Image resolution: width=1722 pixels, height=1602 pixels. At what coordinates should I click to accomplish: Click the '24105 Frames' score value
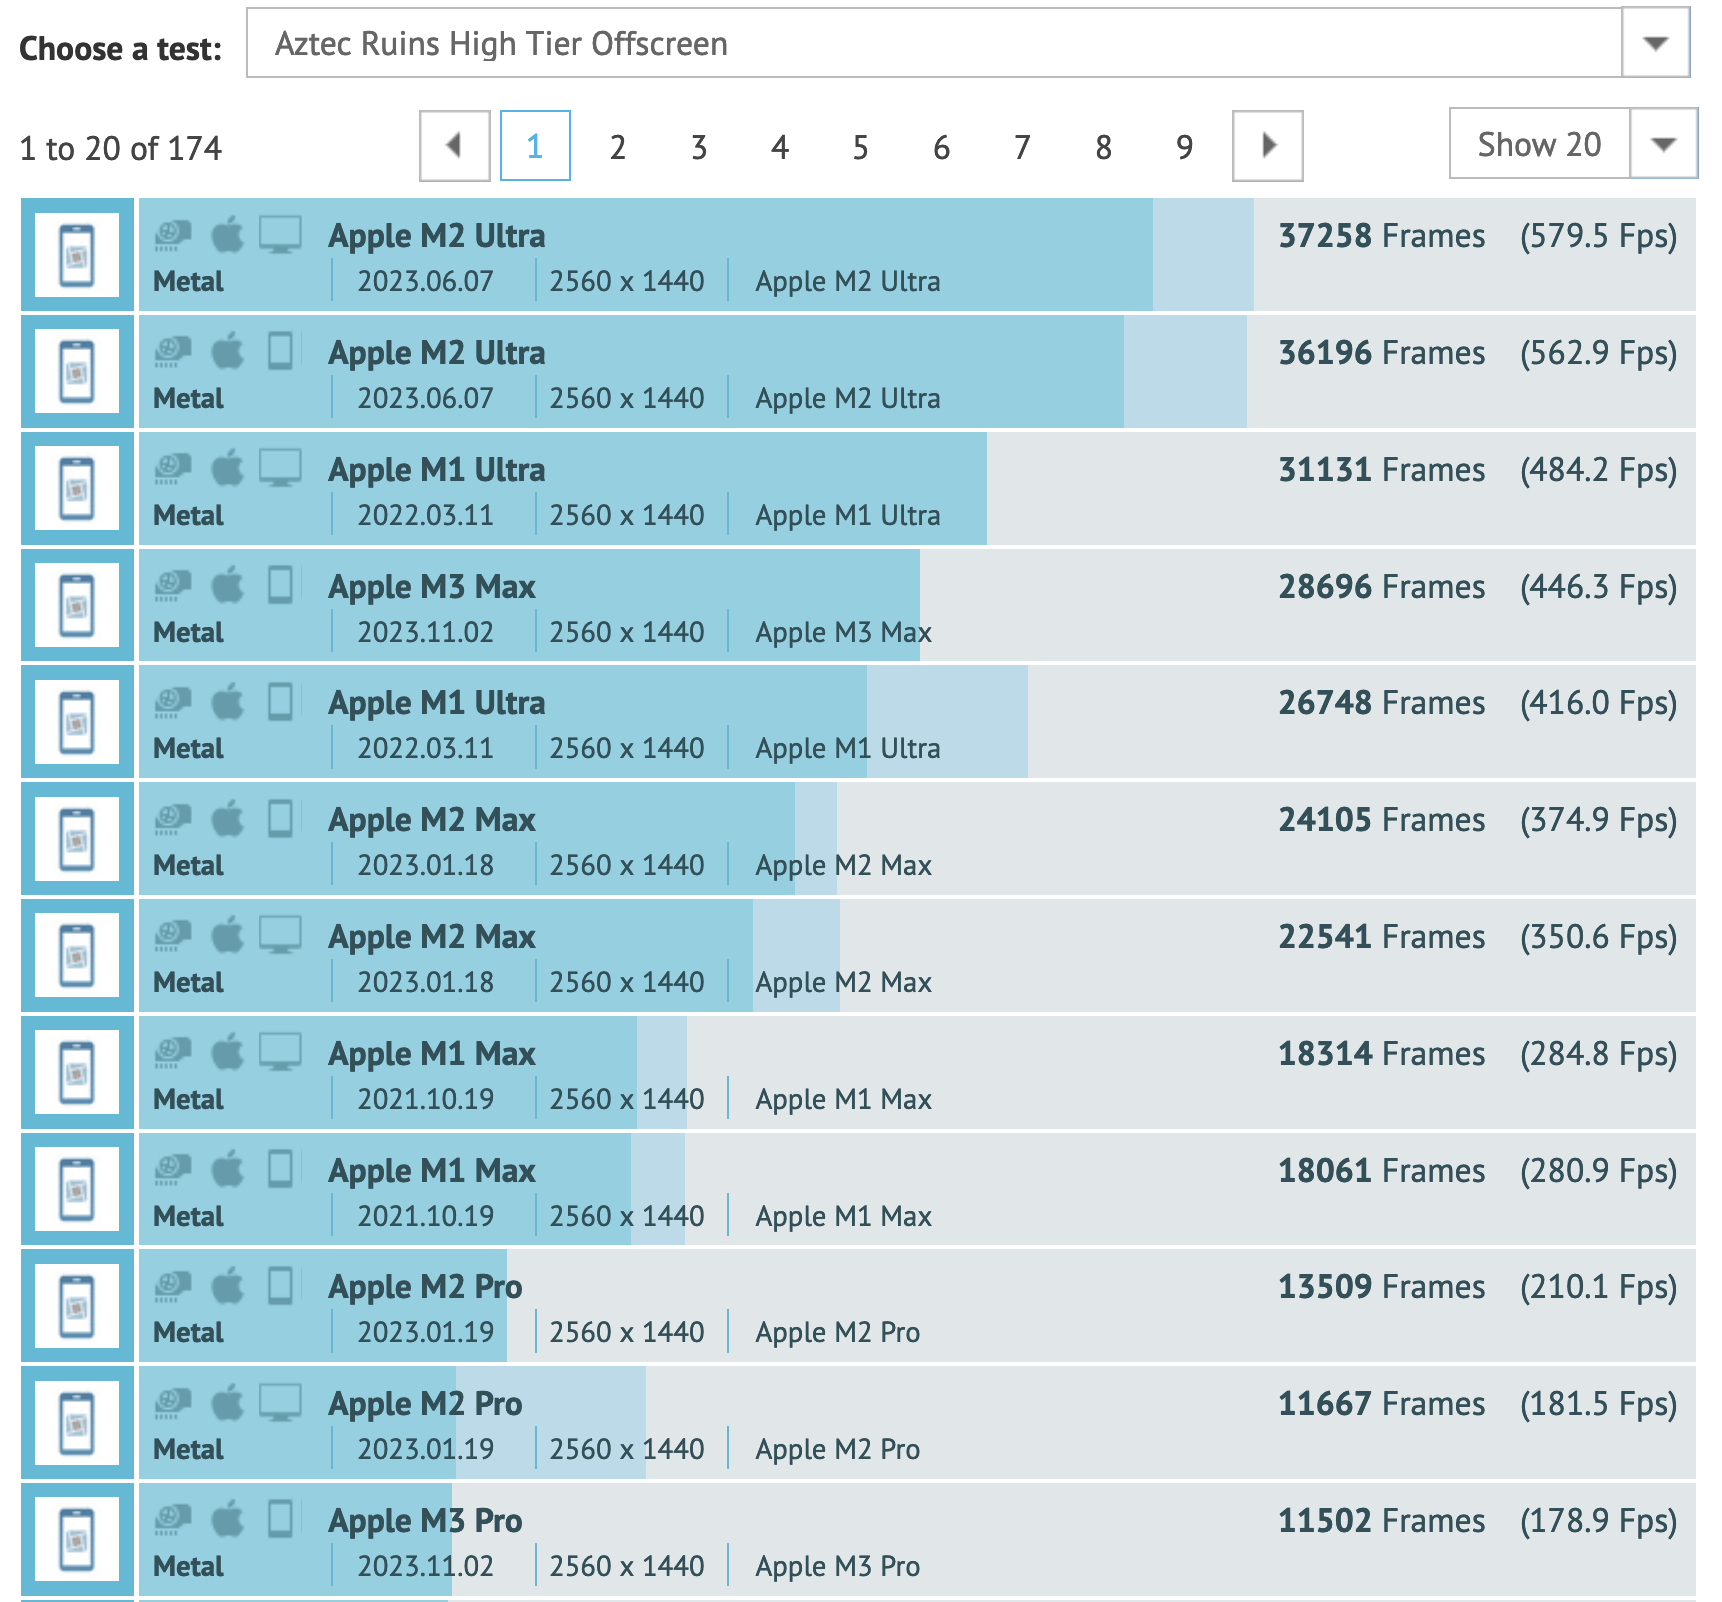tap(1382, 820)
